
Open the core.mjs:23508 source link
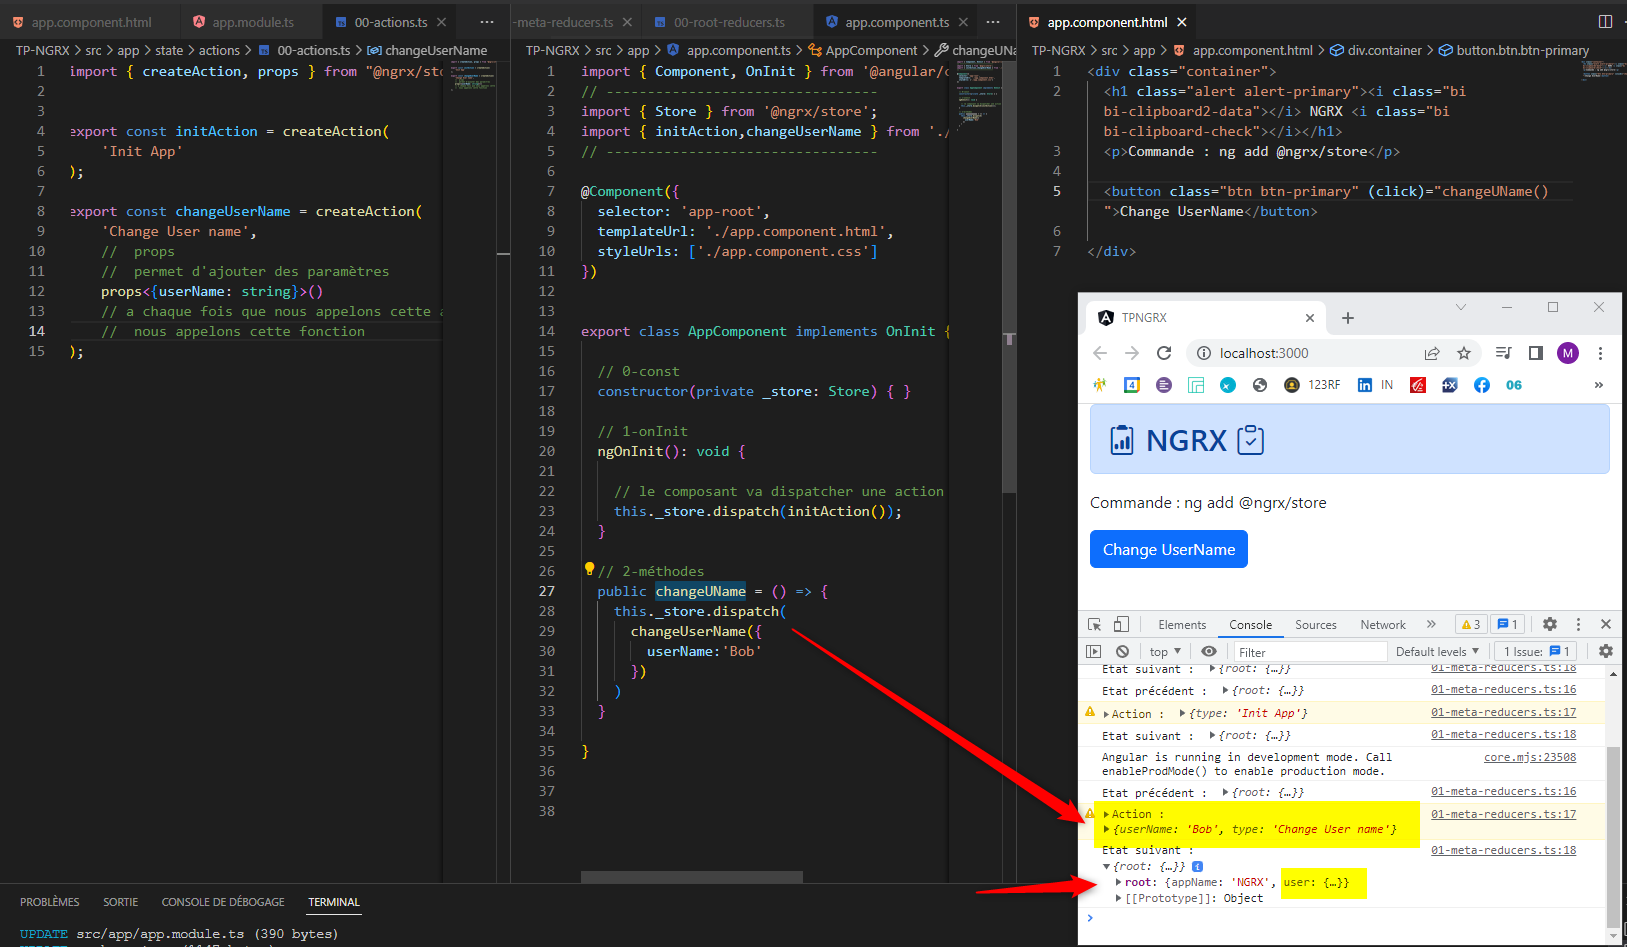click(1529, 757)
